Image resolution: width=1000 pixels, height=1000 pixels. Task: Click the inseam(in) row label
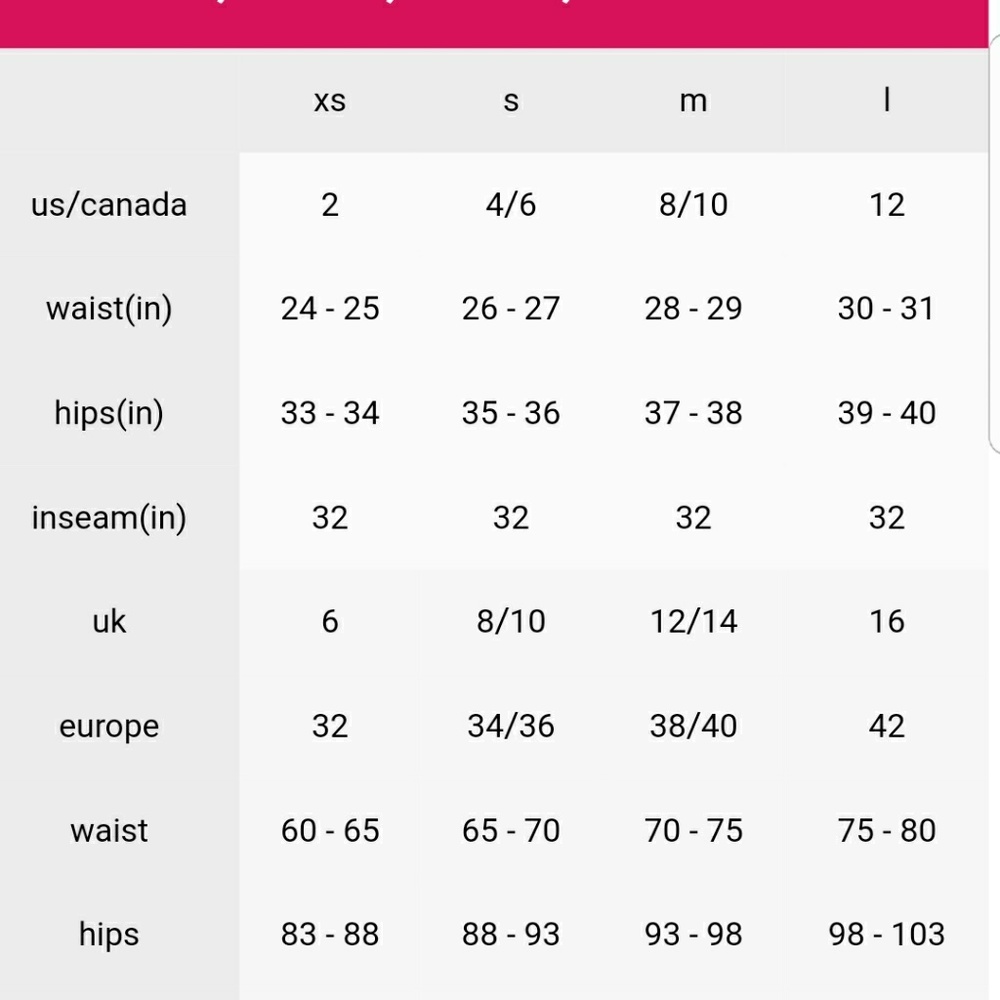[109, 518]
